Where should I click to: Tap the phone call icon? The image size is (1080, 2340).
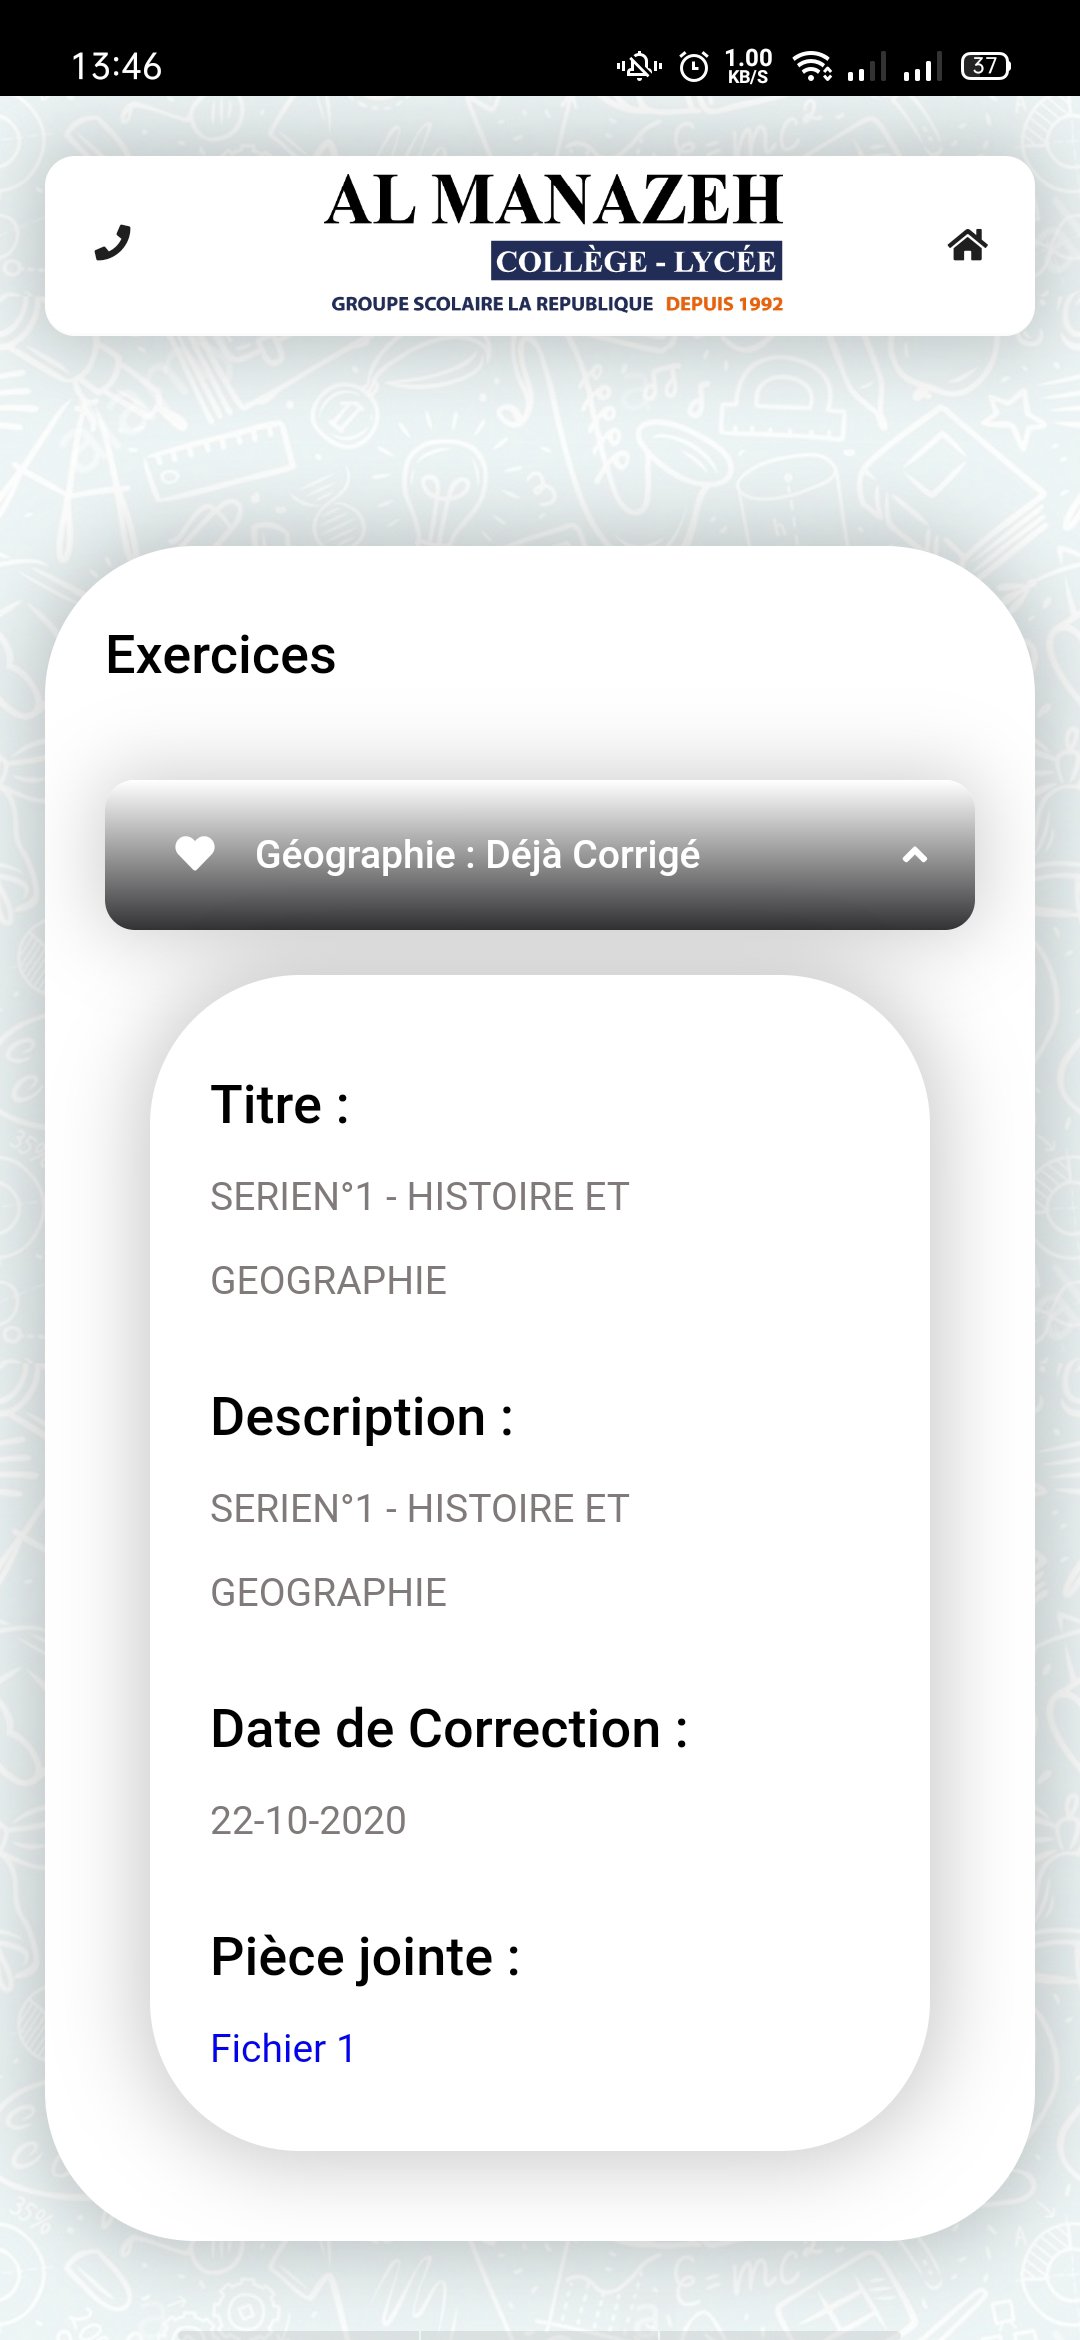(113, 243)
